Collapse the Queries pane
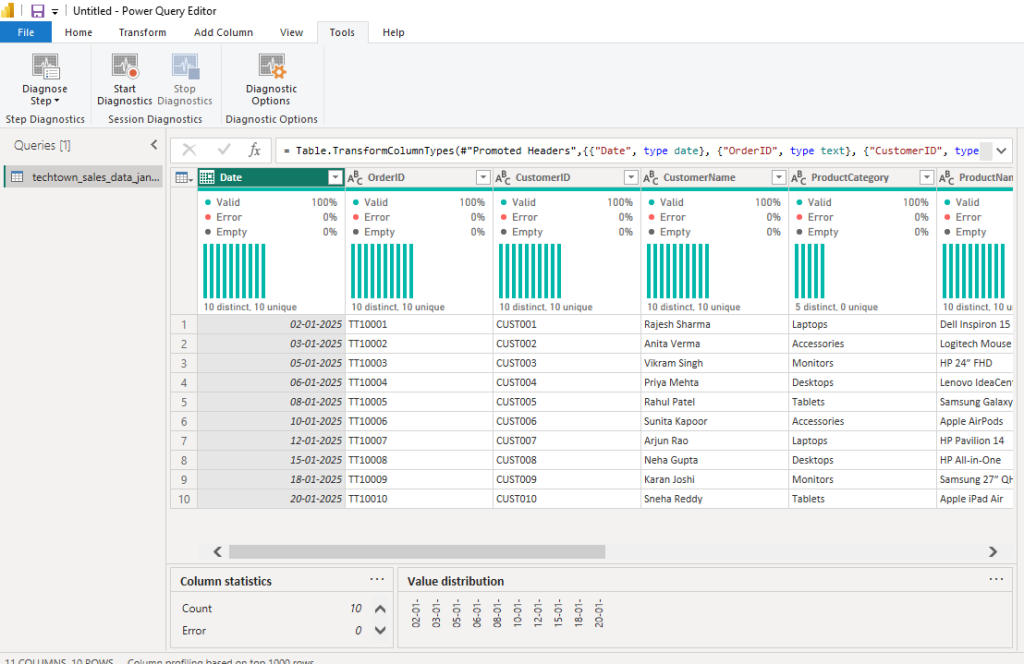 click(154, 145)
